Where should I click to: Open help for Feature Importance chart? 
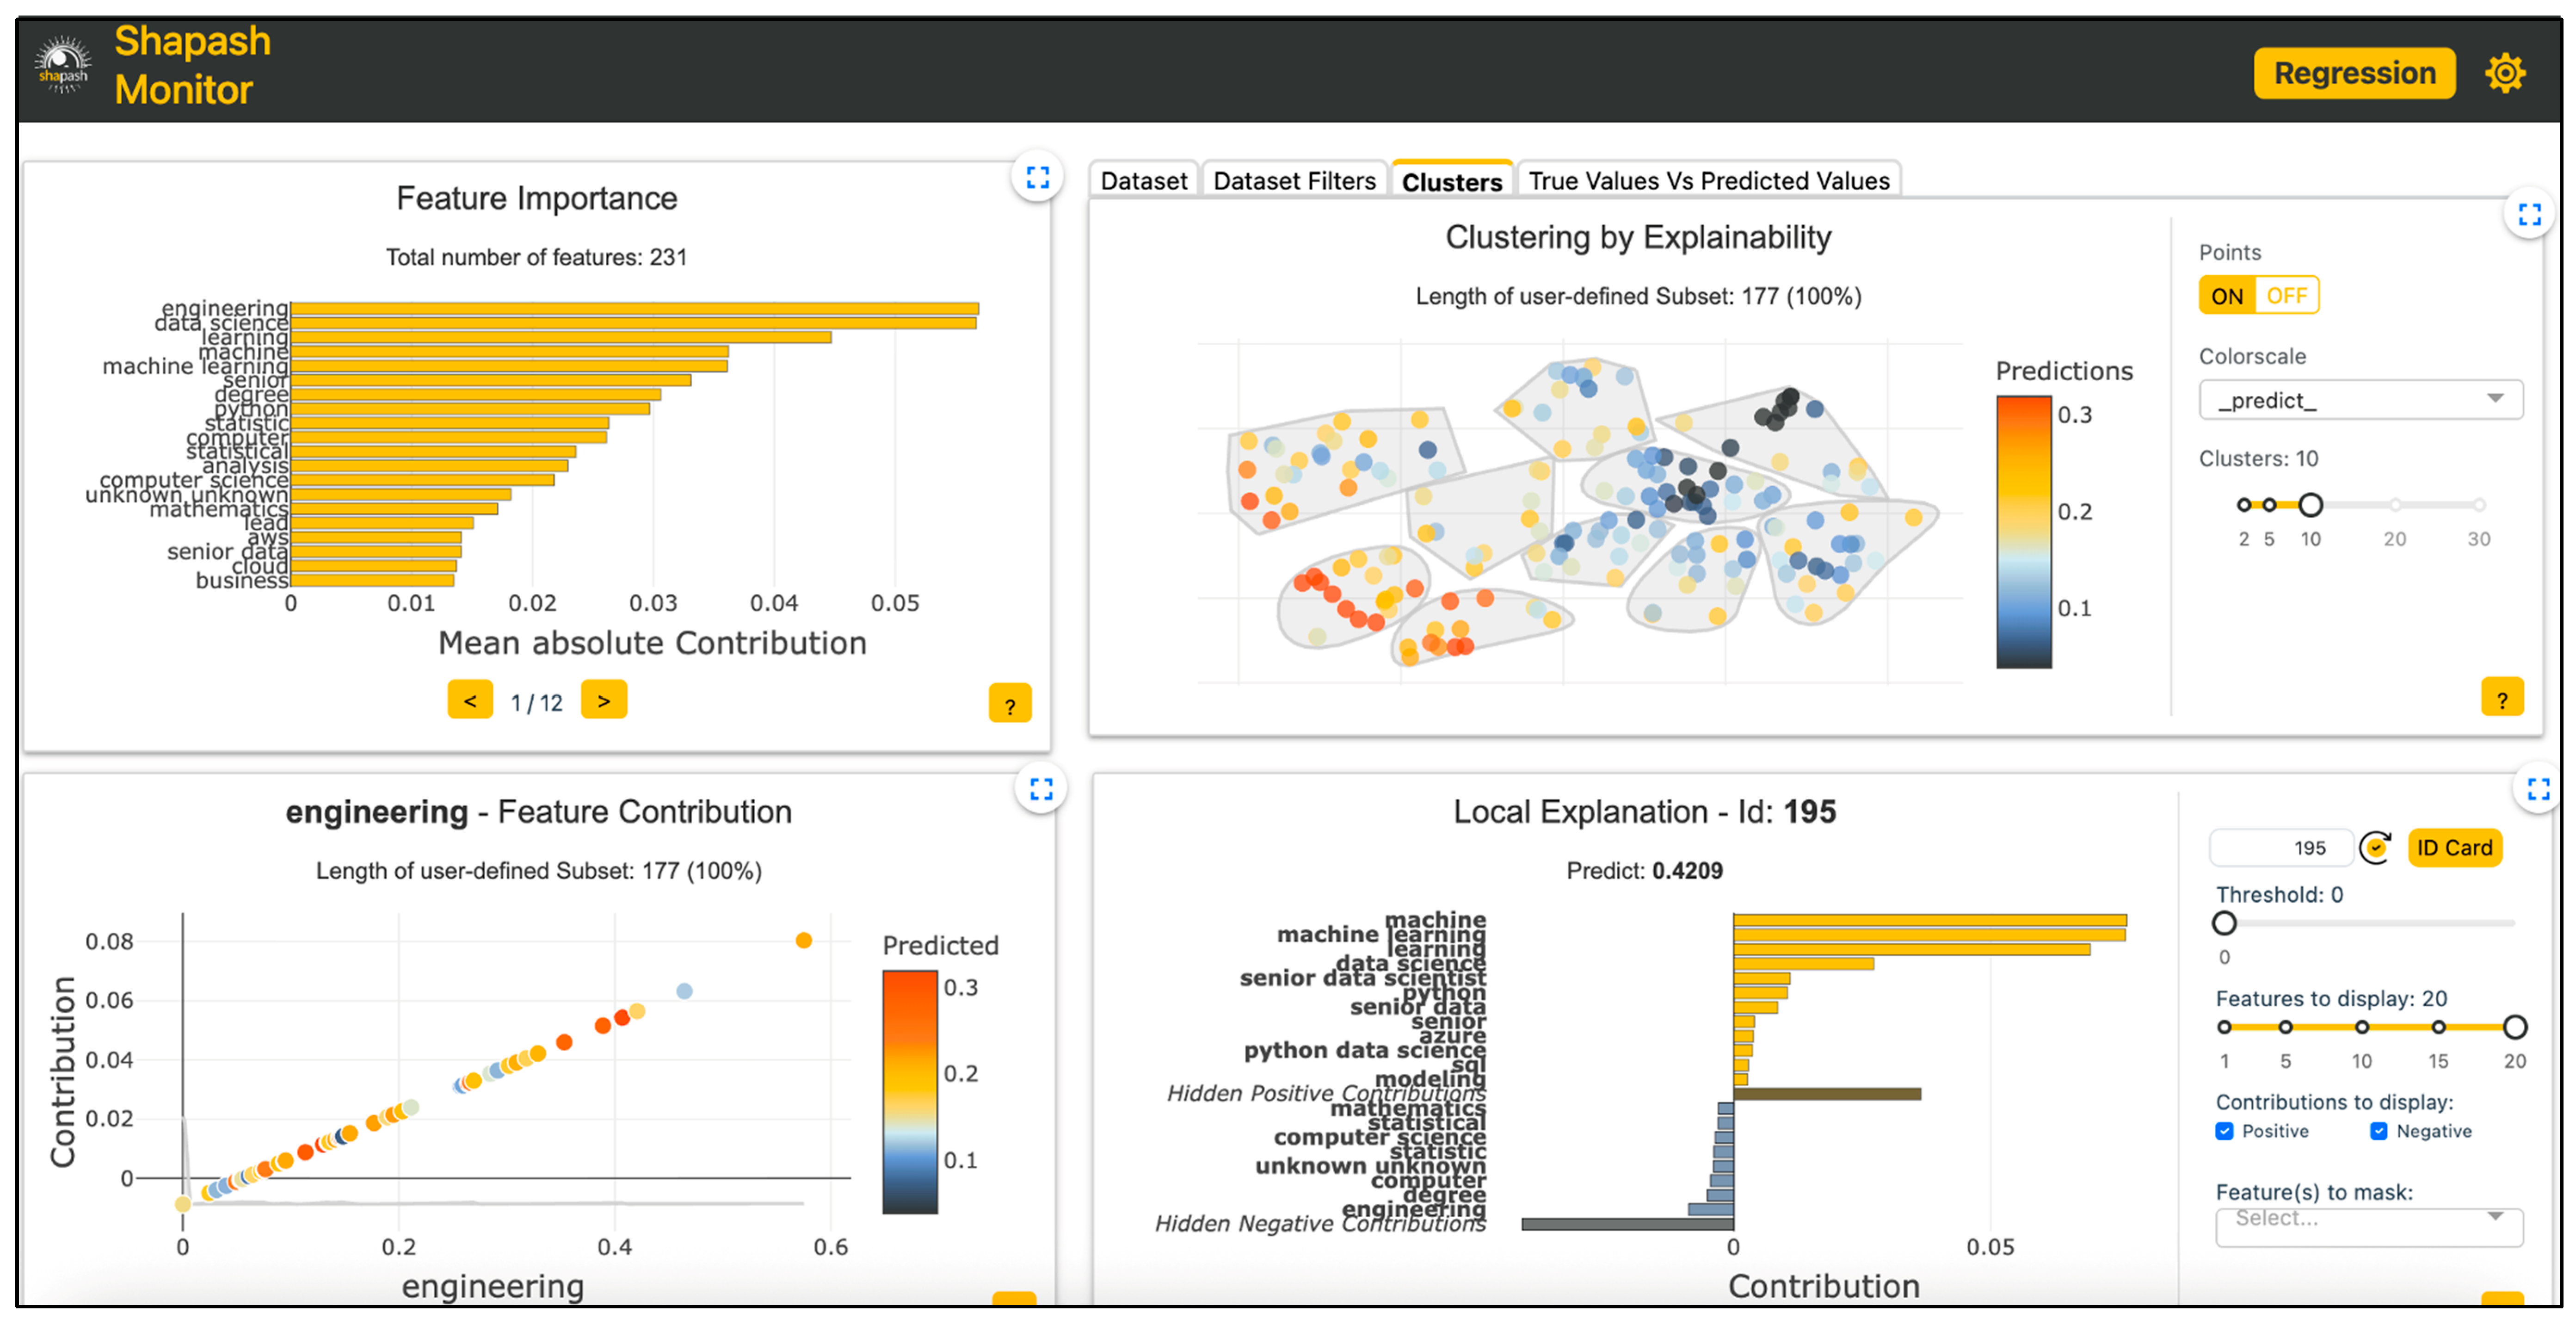1010,704
